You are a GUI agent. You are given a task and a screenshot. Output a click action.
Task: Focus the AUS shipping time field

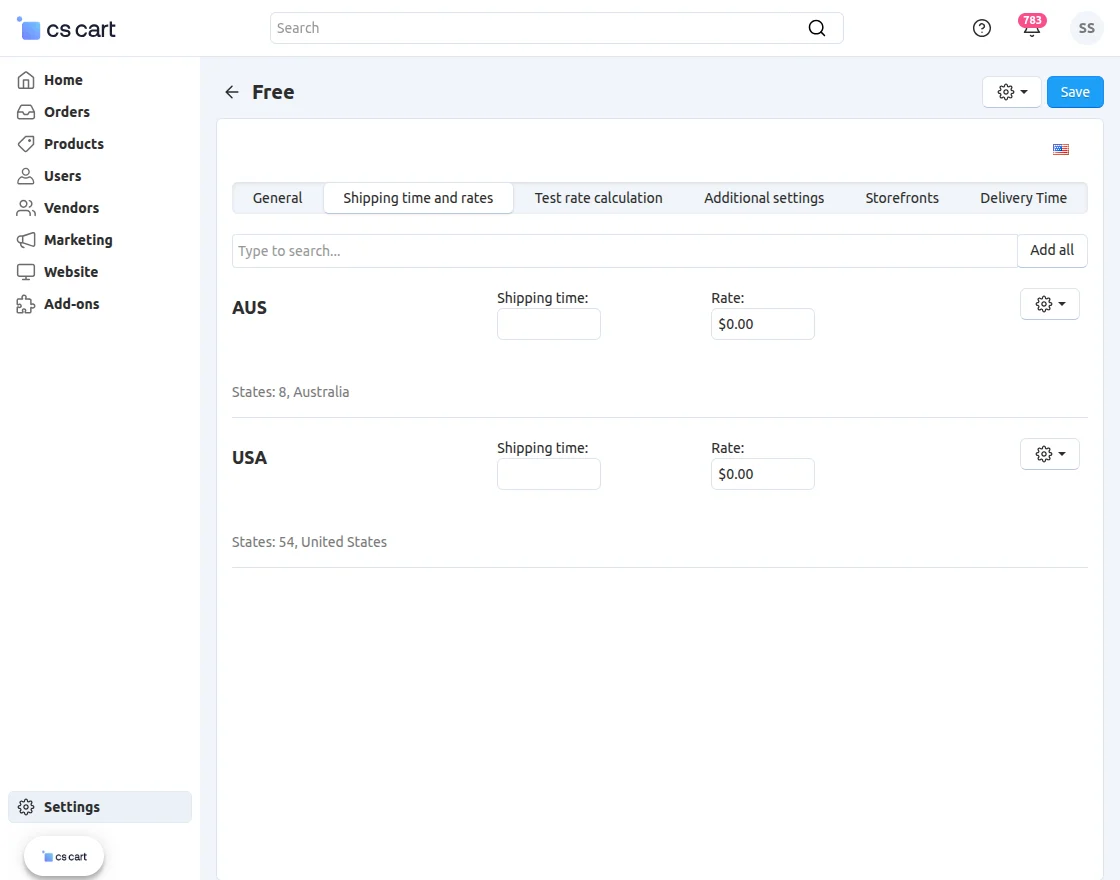(x=548, y=324)
